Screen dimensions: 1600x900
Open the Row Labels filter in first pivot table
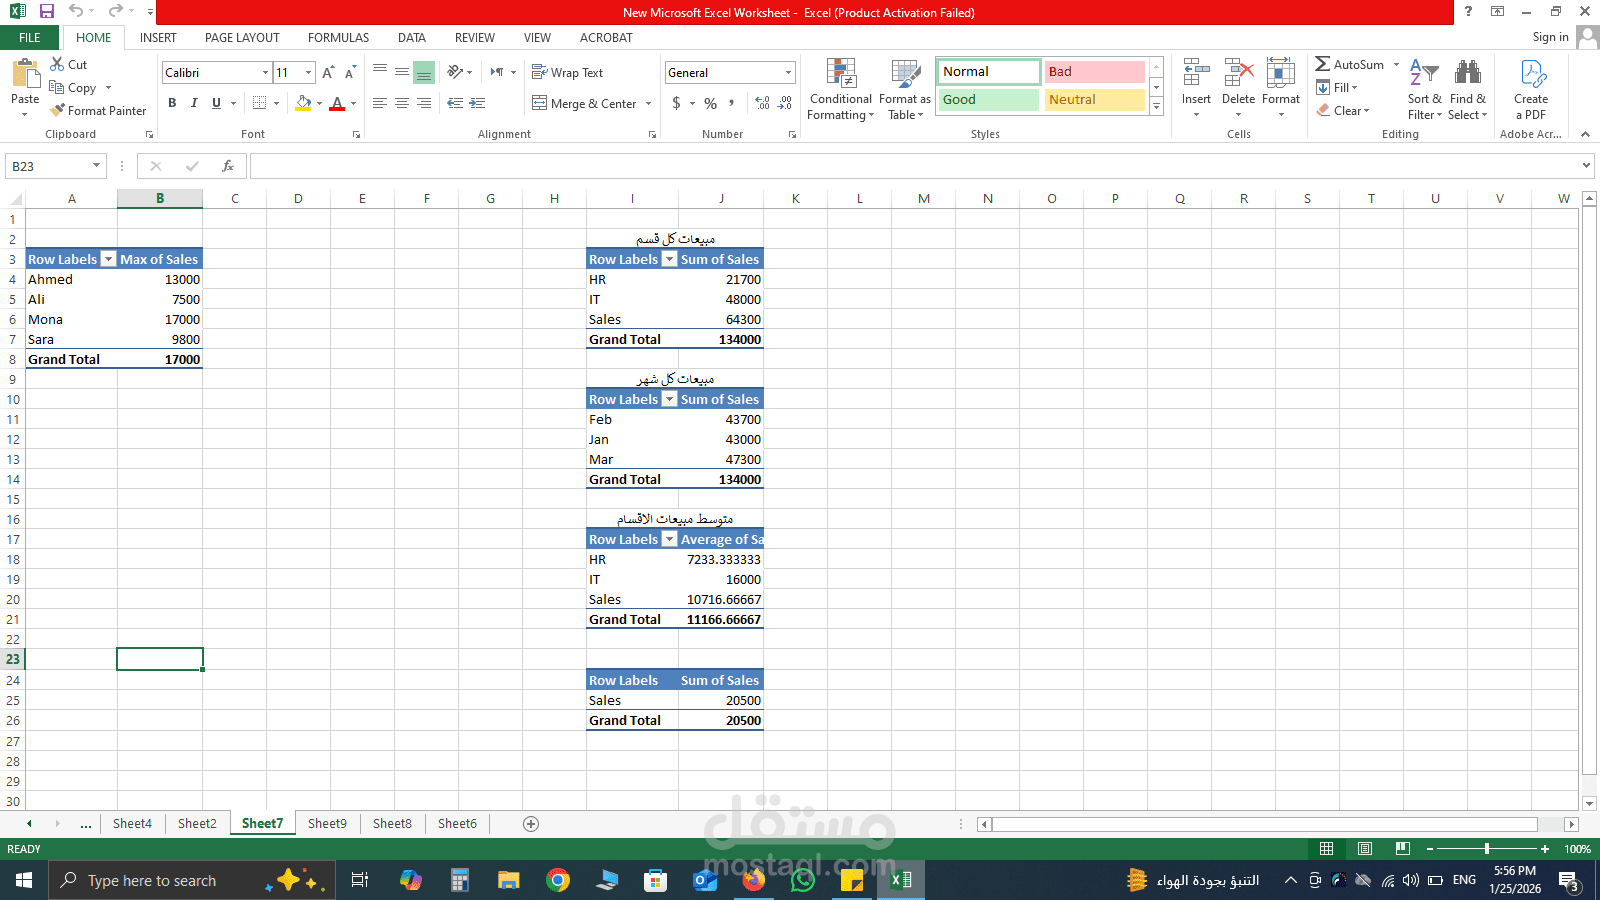click(109, 259)
